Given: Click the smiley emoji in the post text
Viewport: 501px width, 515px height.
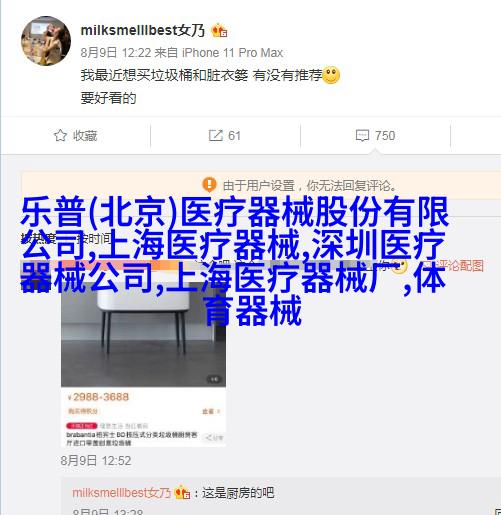Looking at the screenshot, I should 331,75.
